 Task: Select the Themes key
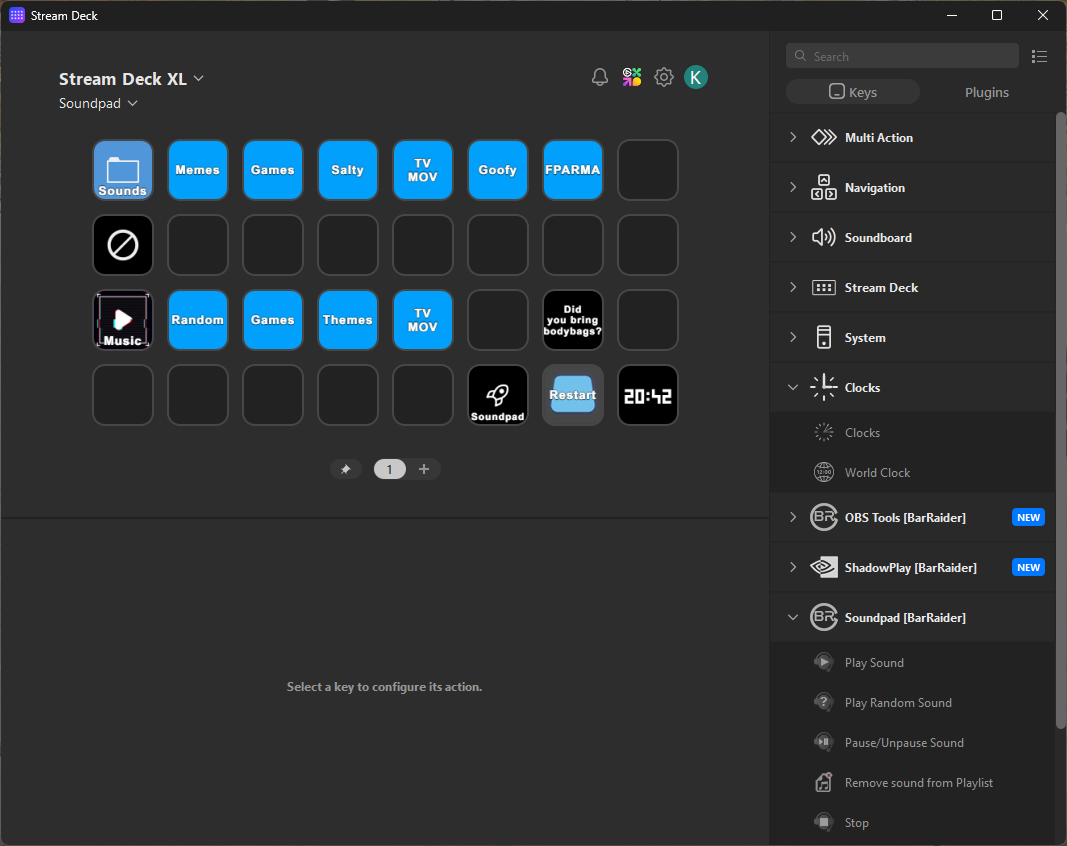tap(348, 320)
